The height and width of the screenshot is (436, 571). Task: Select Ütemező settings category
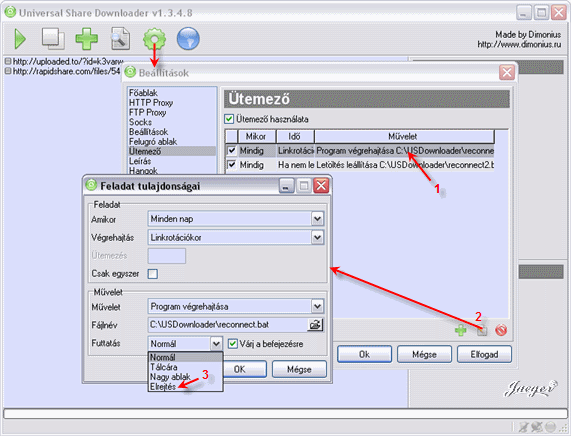coord(172,151)
